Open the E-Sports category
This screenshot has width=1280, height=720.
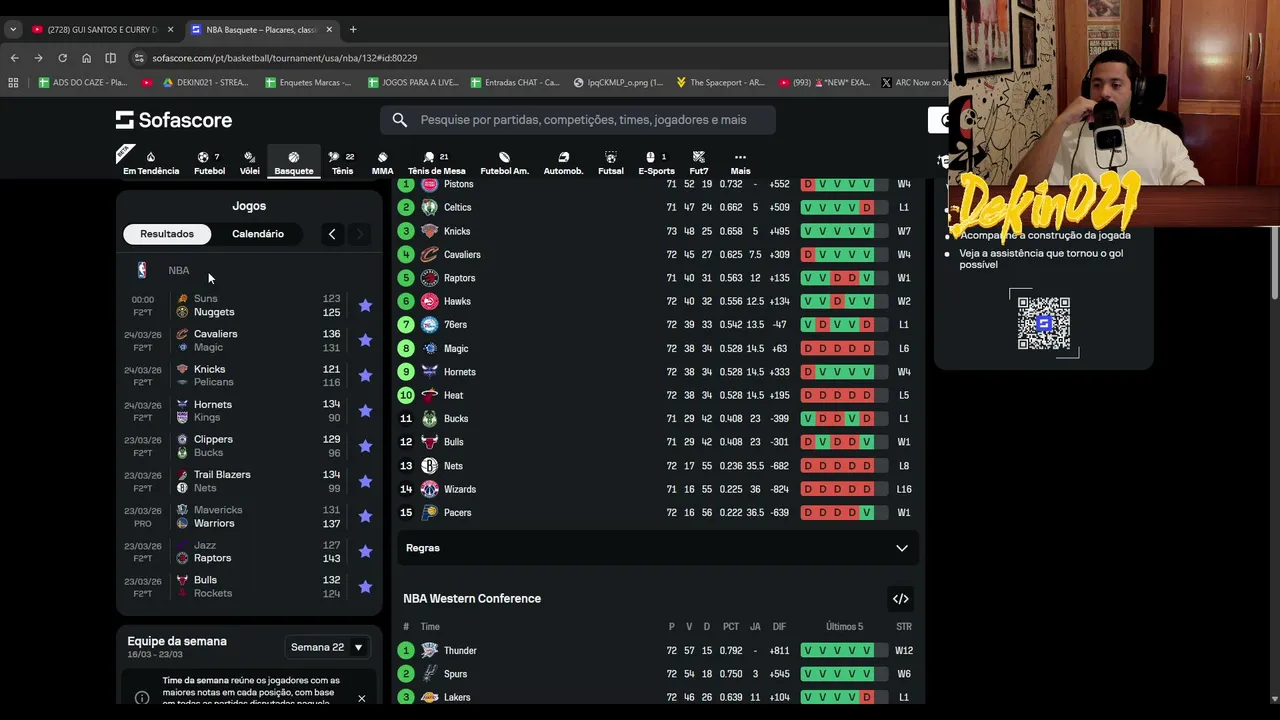(x=656, y=163)
